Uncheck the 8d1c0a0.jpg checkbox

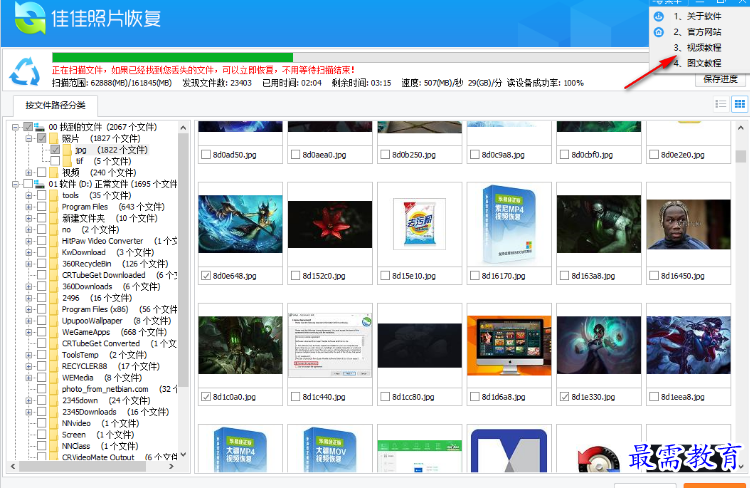pos(206,397)
